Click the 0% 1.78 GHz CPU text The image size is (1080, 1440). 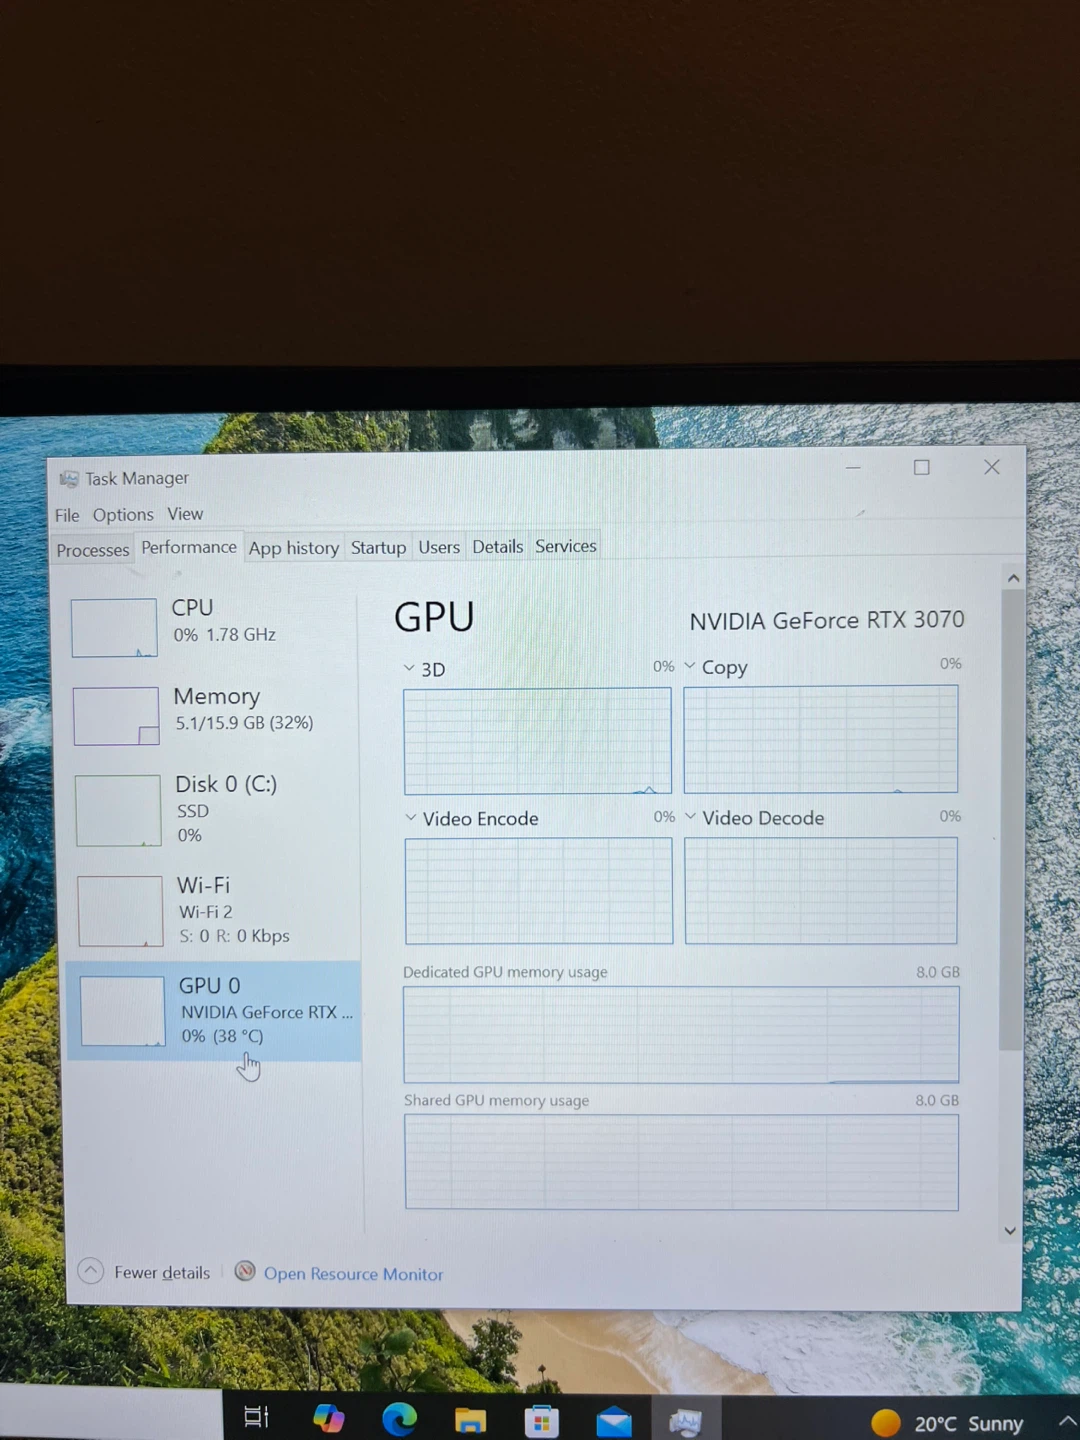224,634
